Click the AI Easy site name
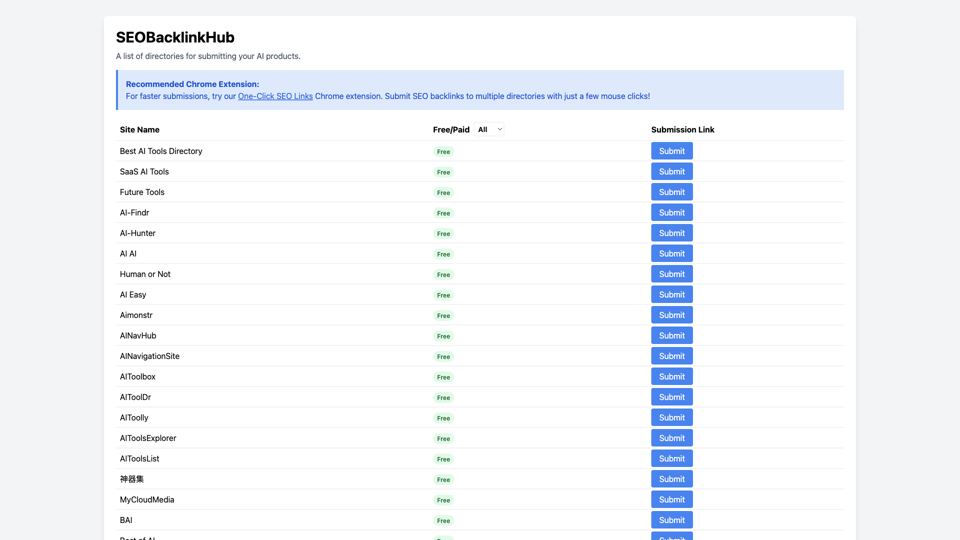Screen dimensions: 960x540 (x=133, y=294)
